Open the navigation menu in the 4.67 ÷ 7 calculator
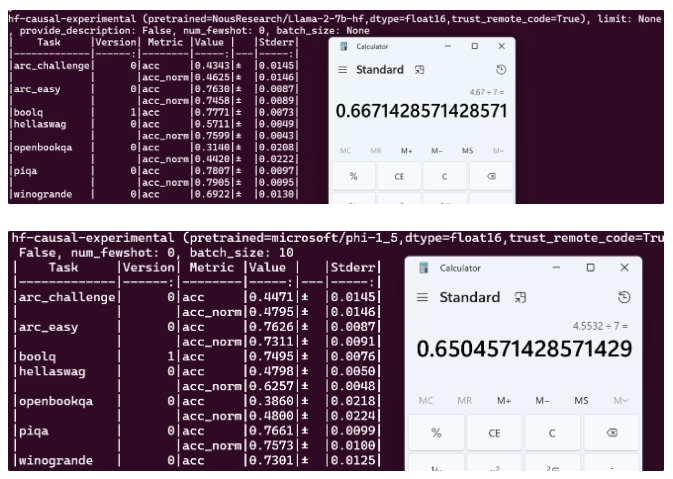 pos(343,70)
